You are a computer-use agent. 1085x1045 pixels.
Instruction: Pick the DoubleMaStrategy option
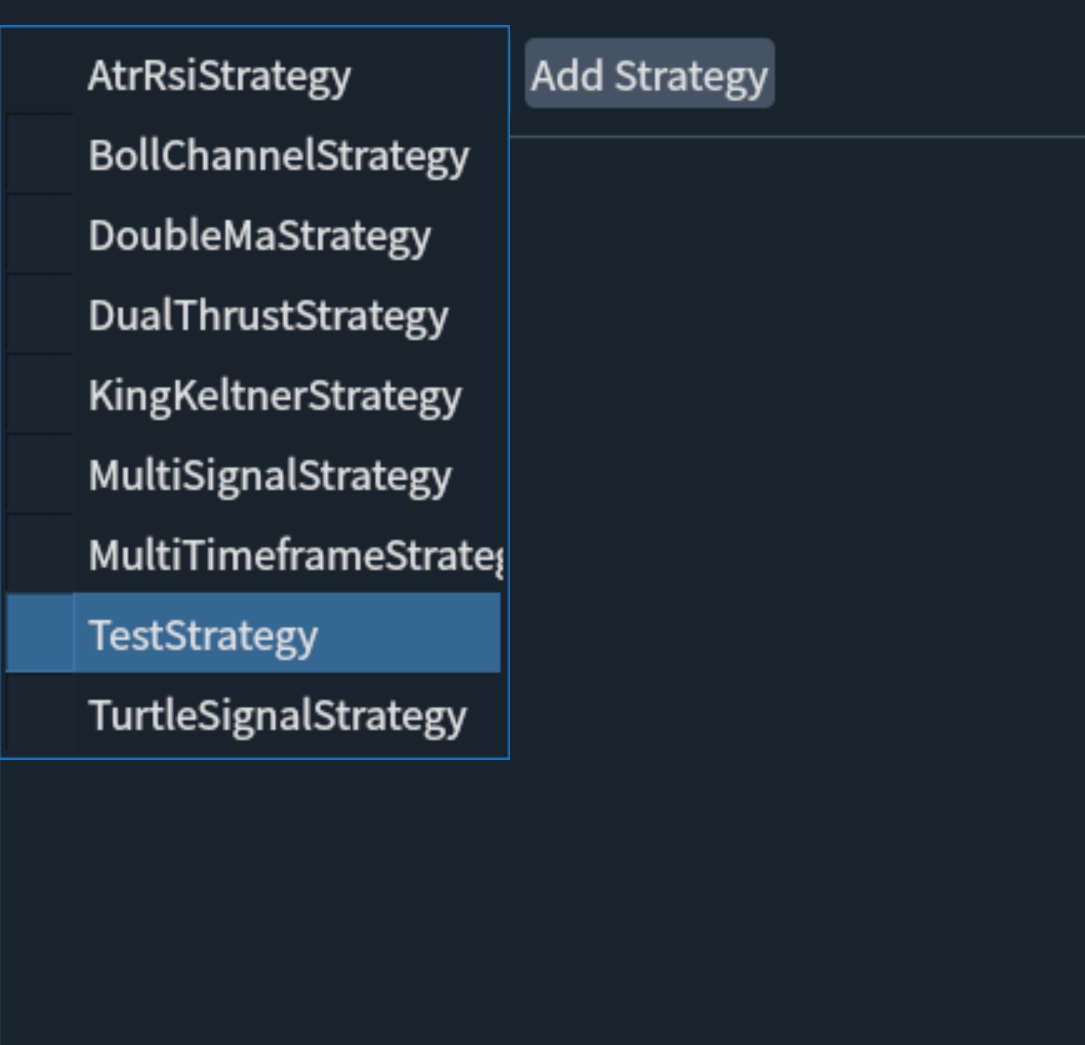pyautogui.click(x=260, y=236)
